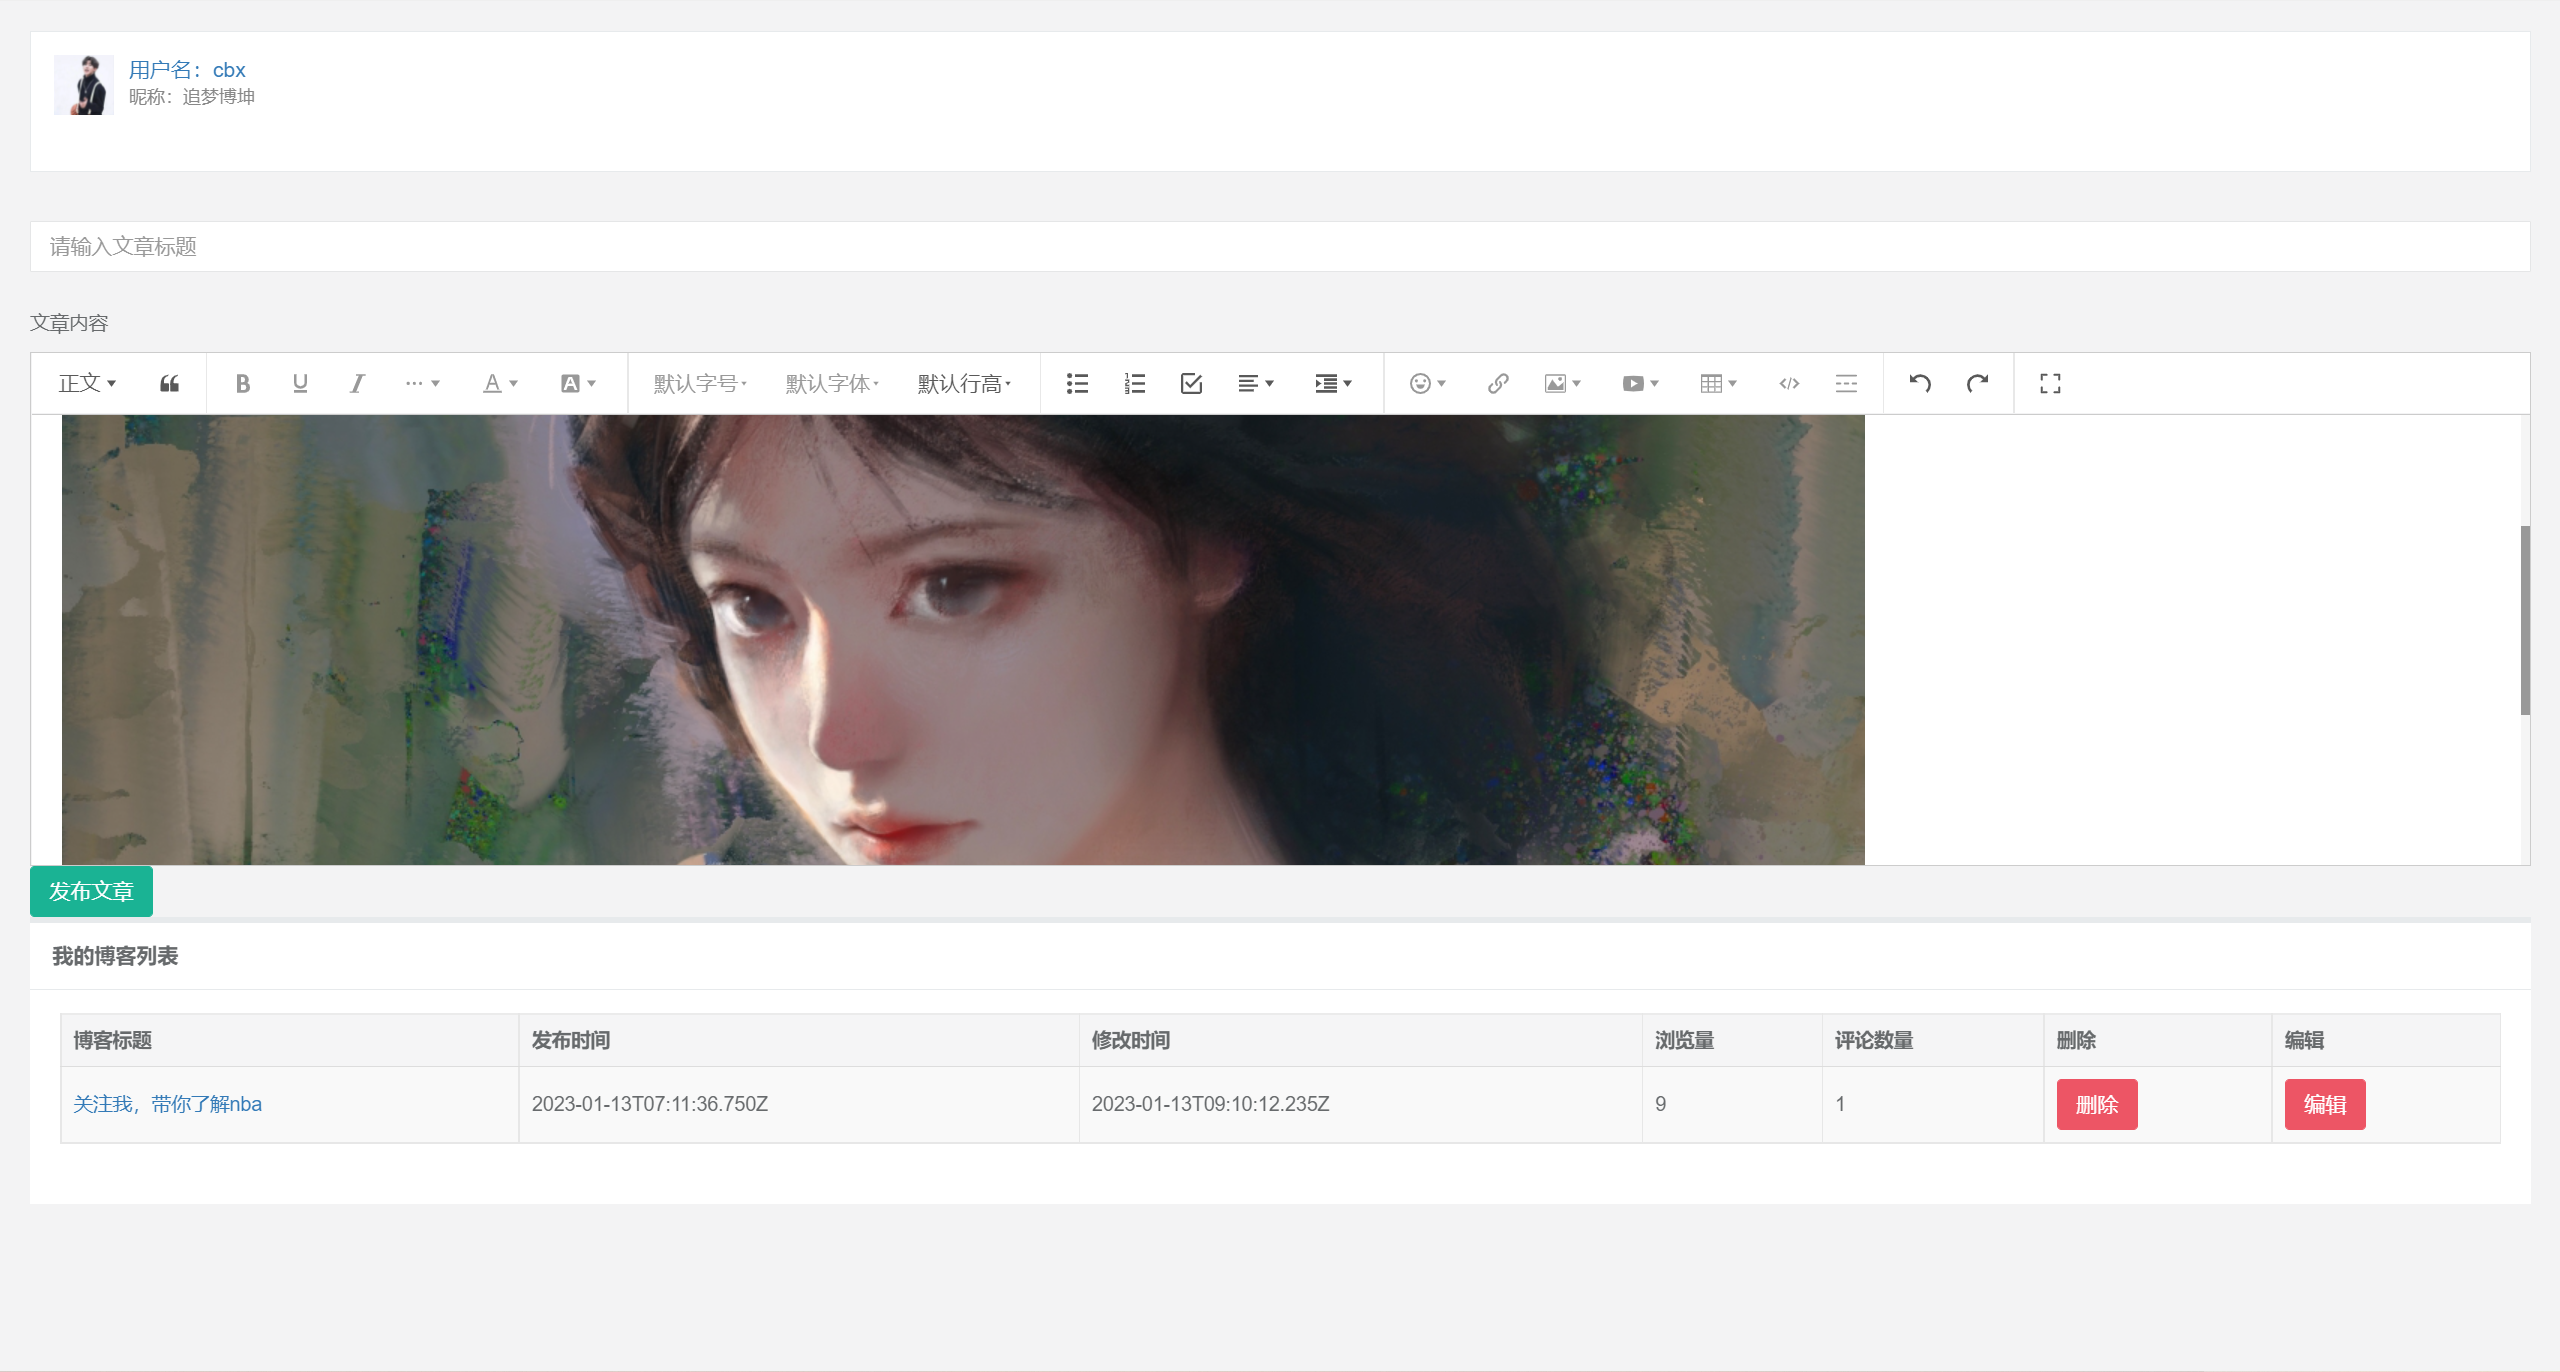Insert a bulleted list
This screenshot has width=2560, height=1372.
click(1077, 384)
